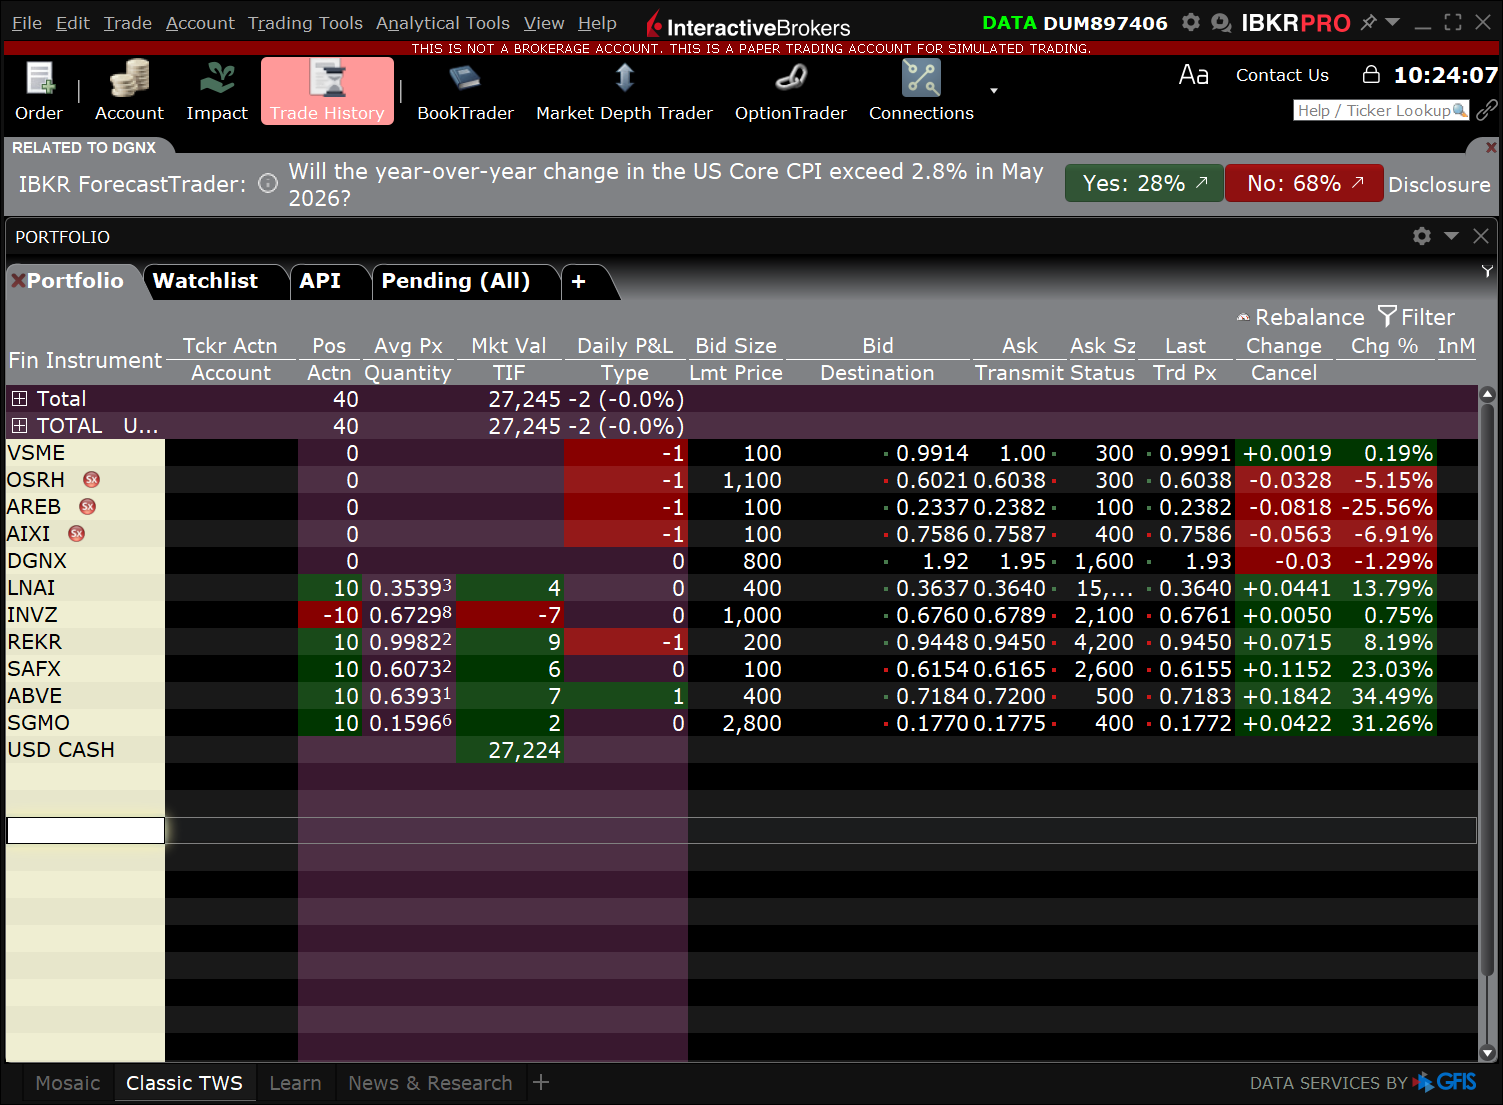The height and width of the screenshot is (1105, 1503).
Task: Click the Rebalance icon
Action: pos(1243,317)
